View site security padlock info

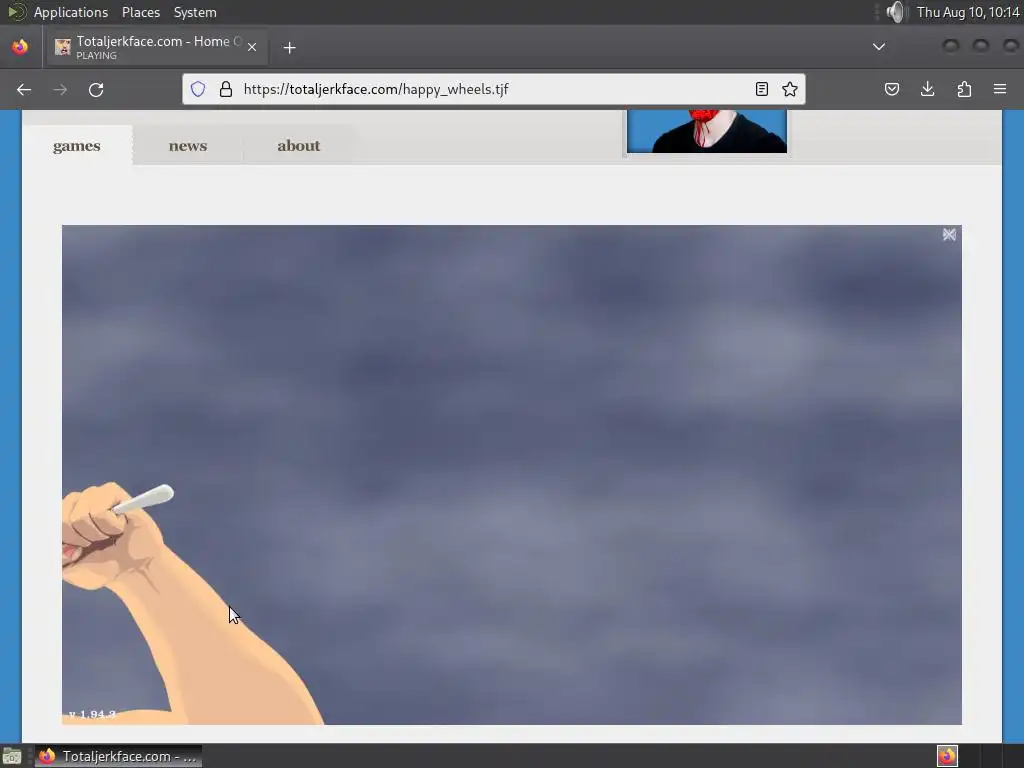(226, 89)
